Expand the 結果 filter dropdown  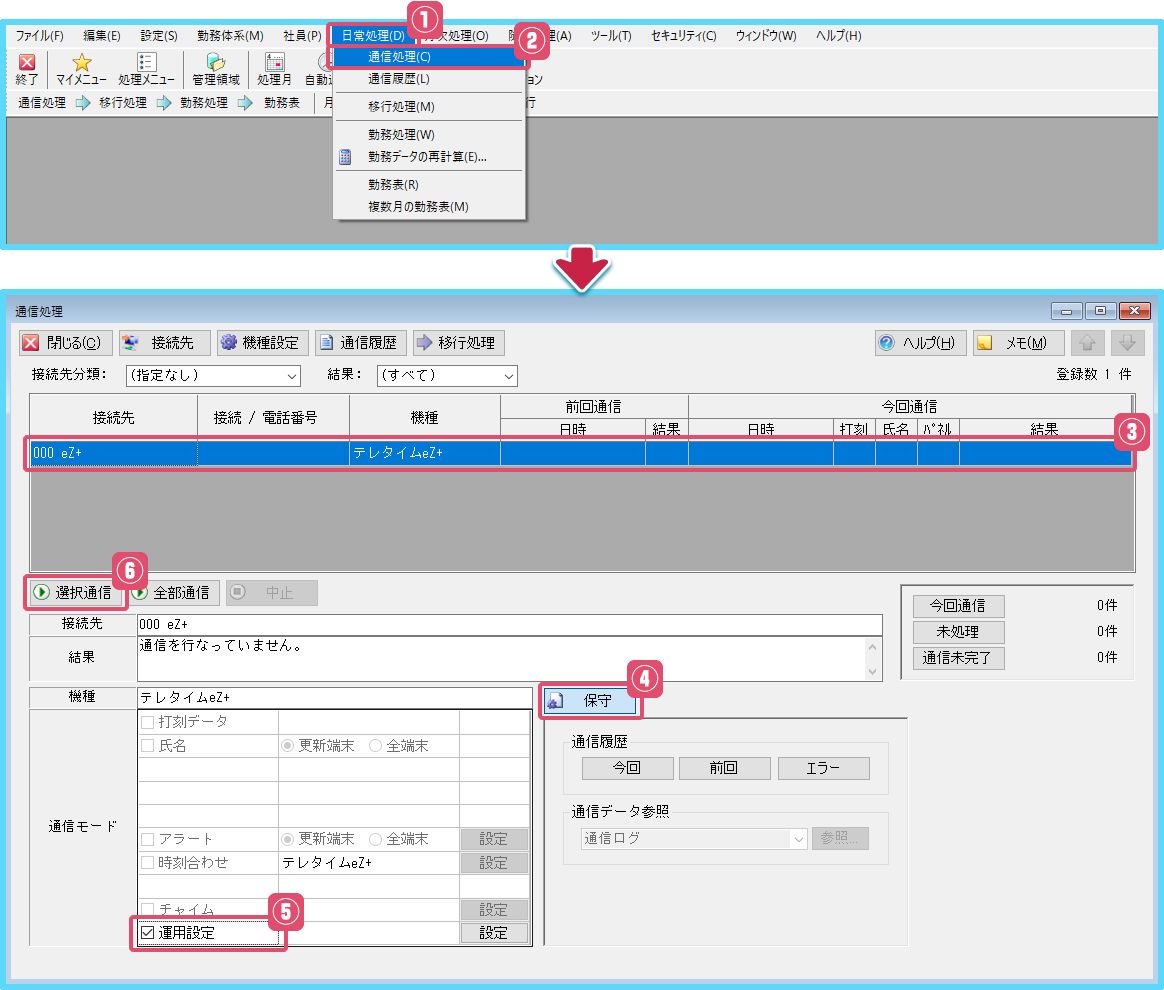tap(447, 376)
